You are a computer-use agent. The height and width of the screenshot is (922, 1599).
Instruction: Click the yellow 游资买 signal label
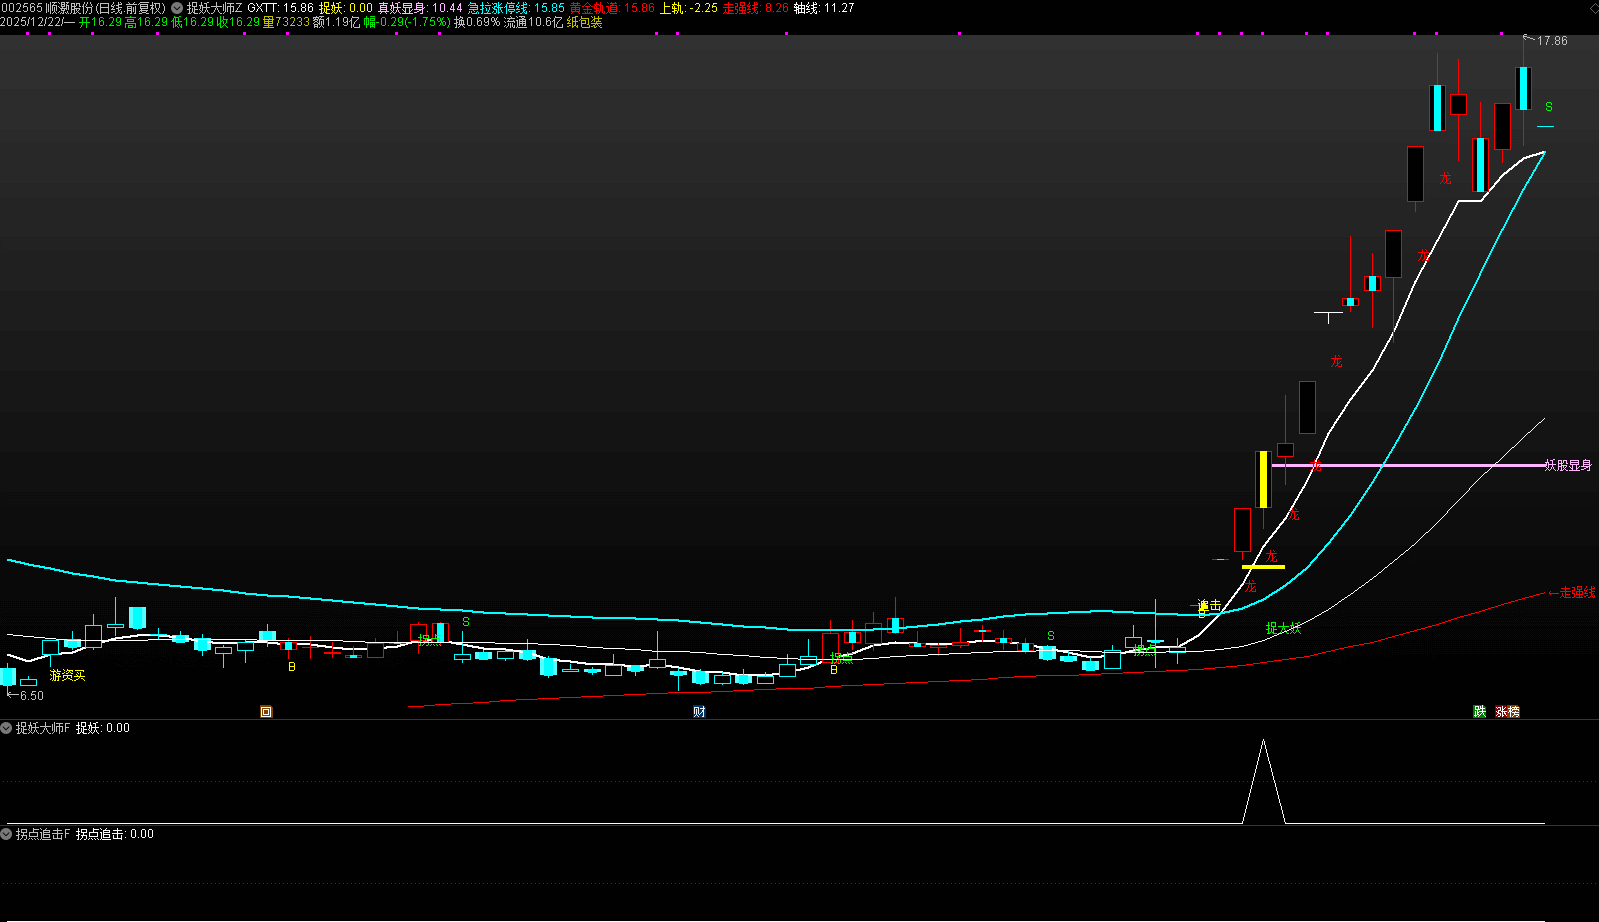point(67,676)
